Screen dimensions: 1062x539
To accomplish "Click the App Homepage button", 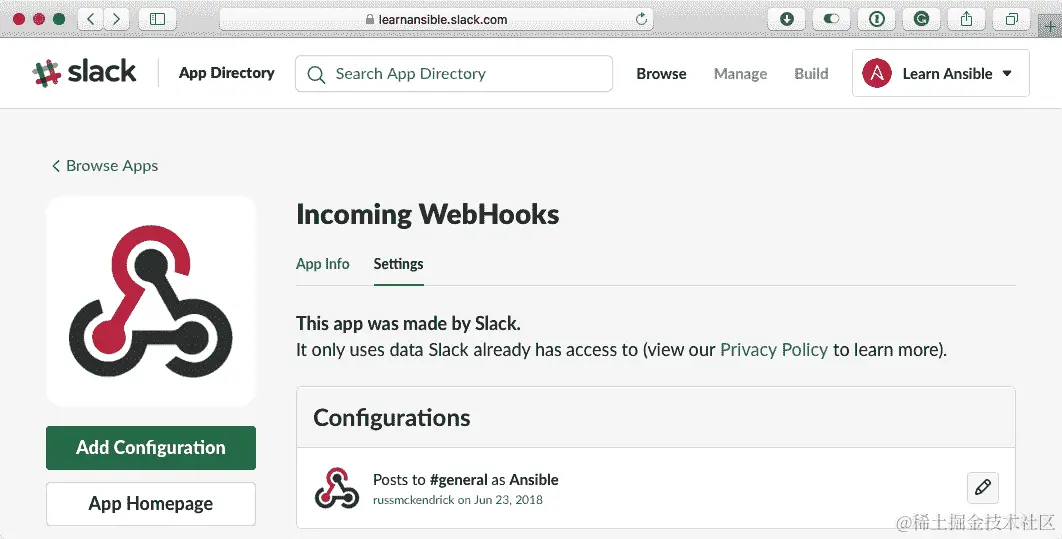I will 151,504.
